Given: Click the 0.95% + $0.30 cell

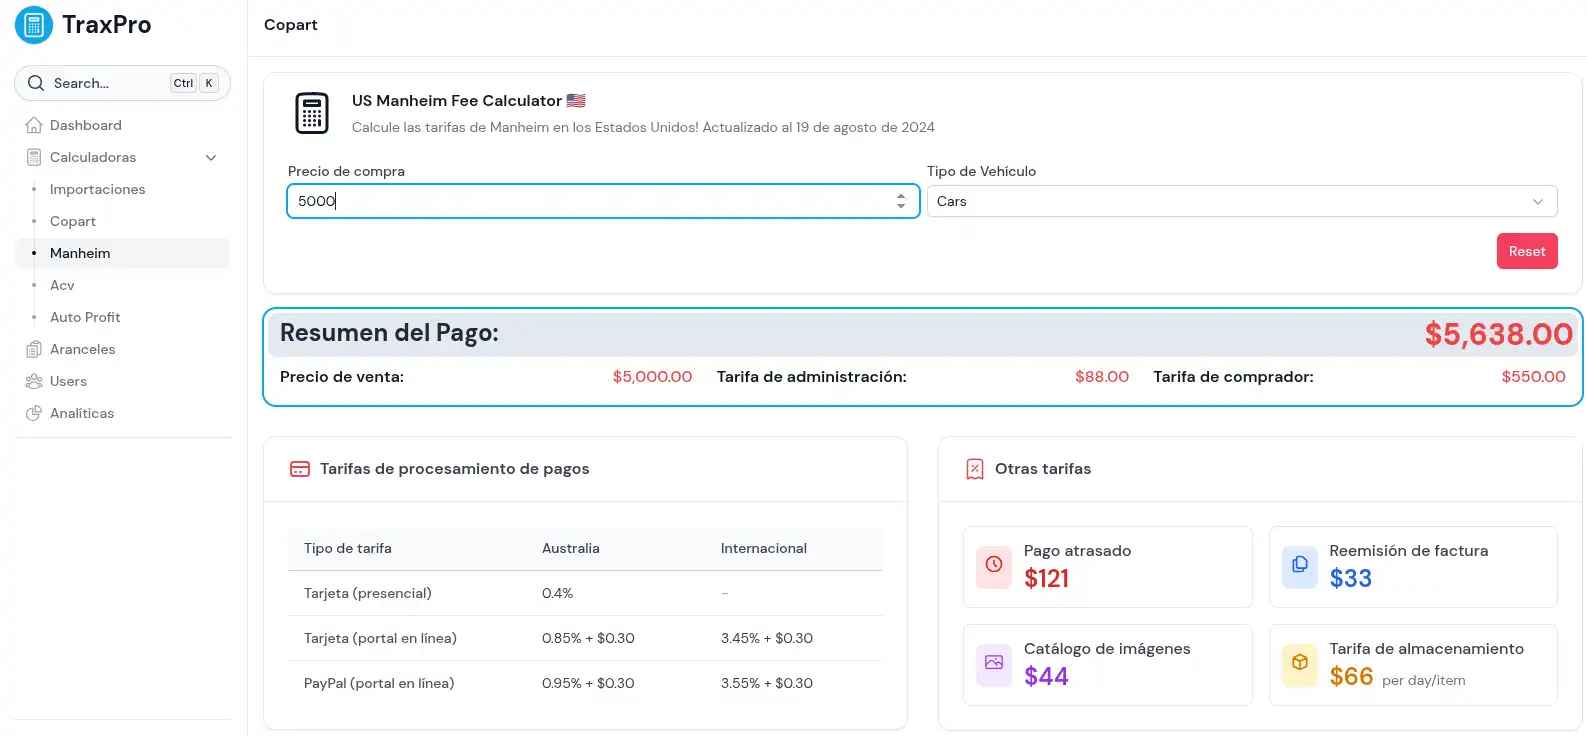Looking at the screenshot, I should tap(588, 683).
